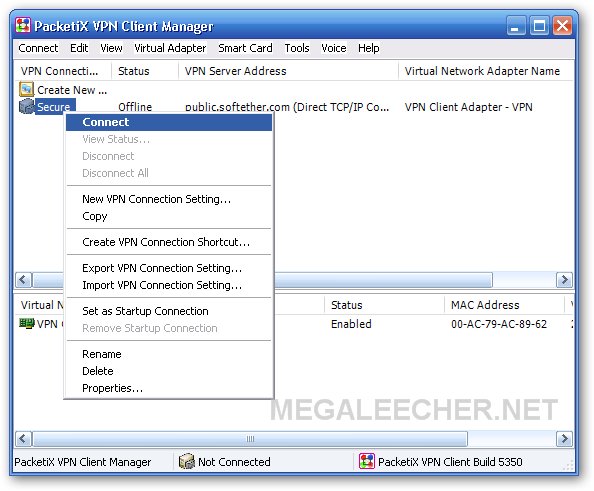Click PacketiX VPN Client Build 5350 text
Viewport: 594px width, 491px height.
[450, 462]
